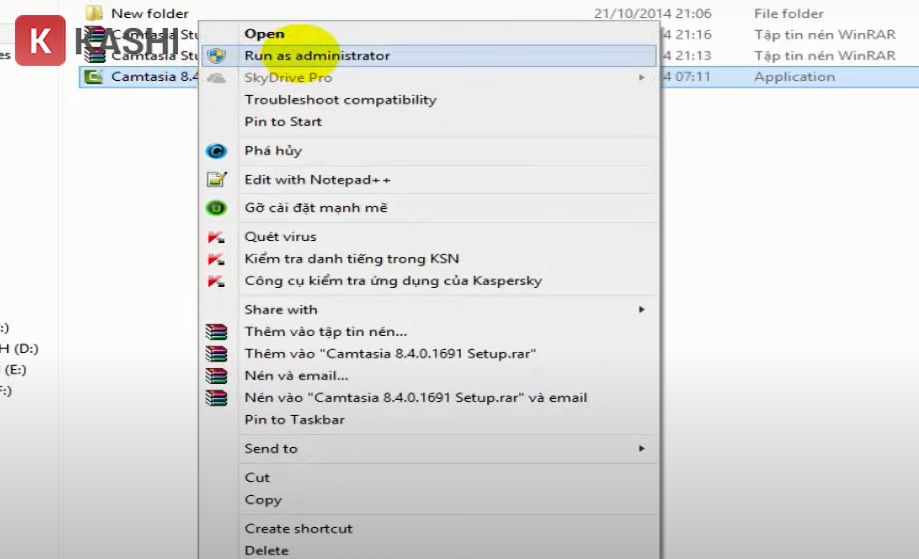Screen dimensions: 919x559
Task: Choose Edit with Notepad++
Action: (317, 179)
